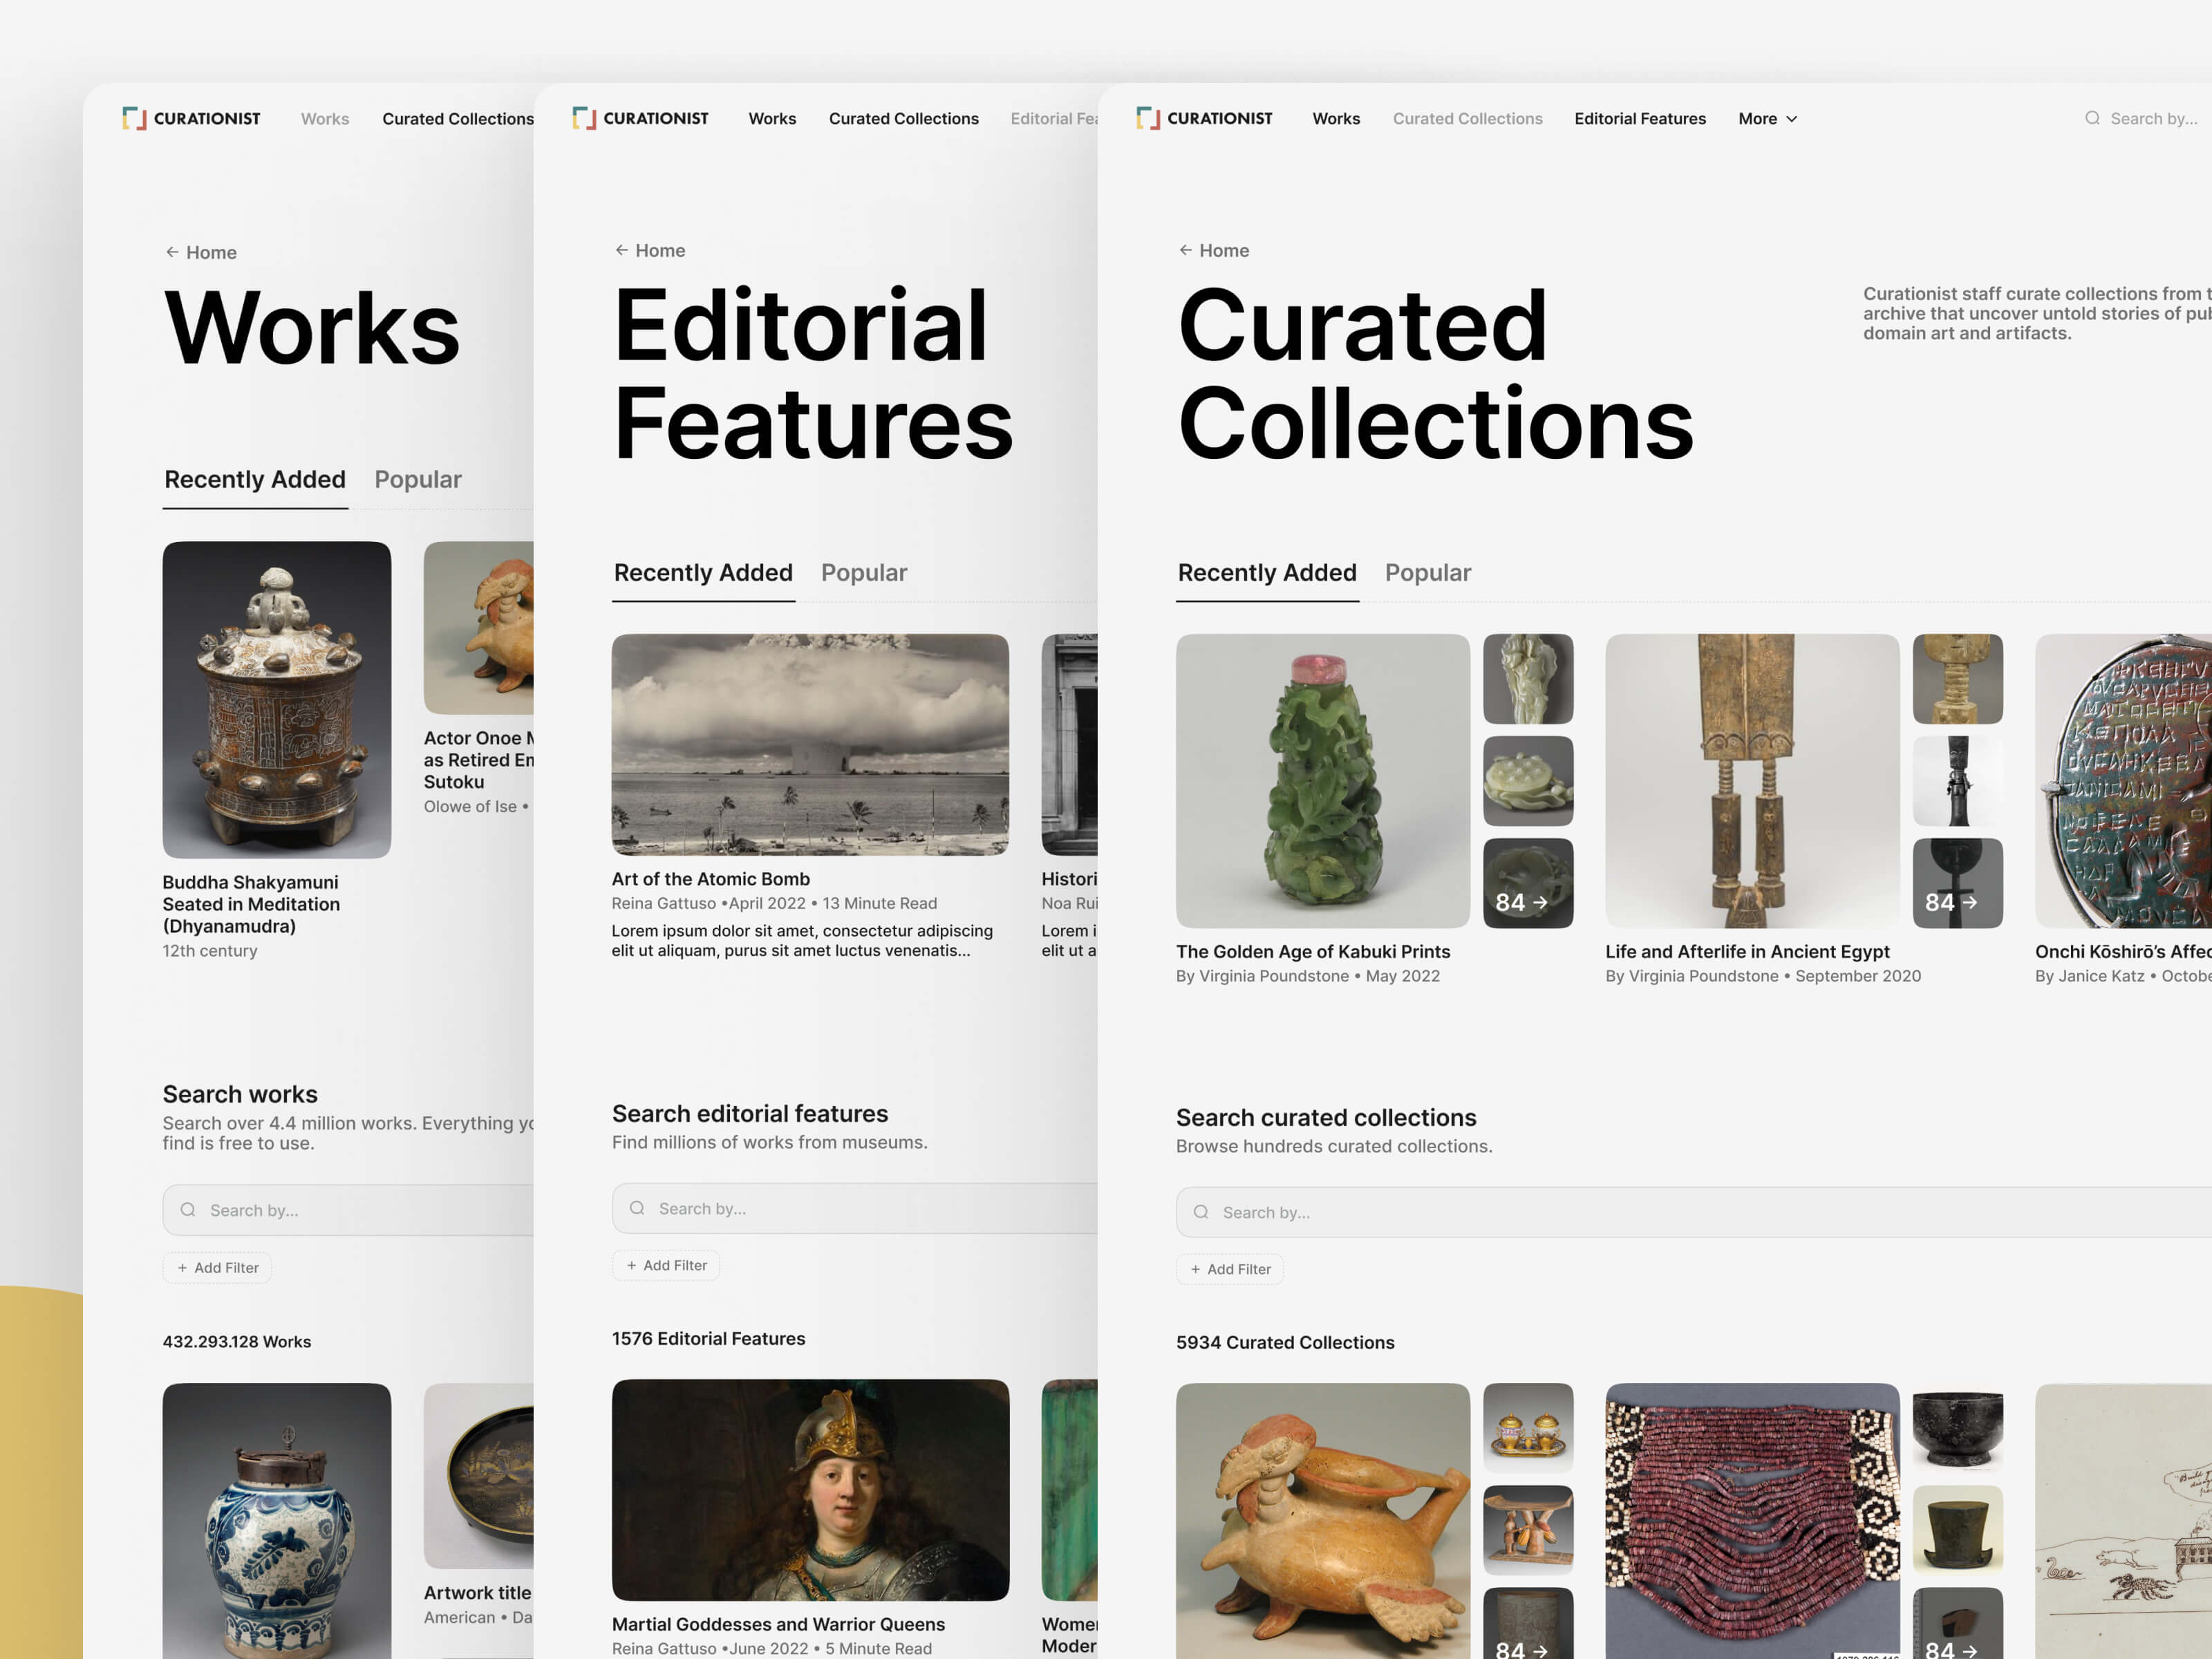The width and height of the screenshot is (2212, 1659).
Task: Click plus icon of Add Filter in Curated Collections window
Action: (x=1195, y=1270)
